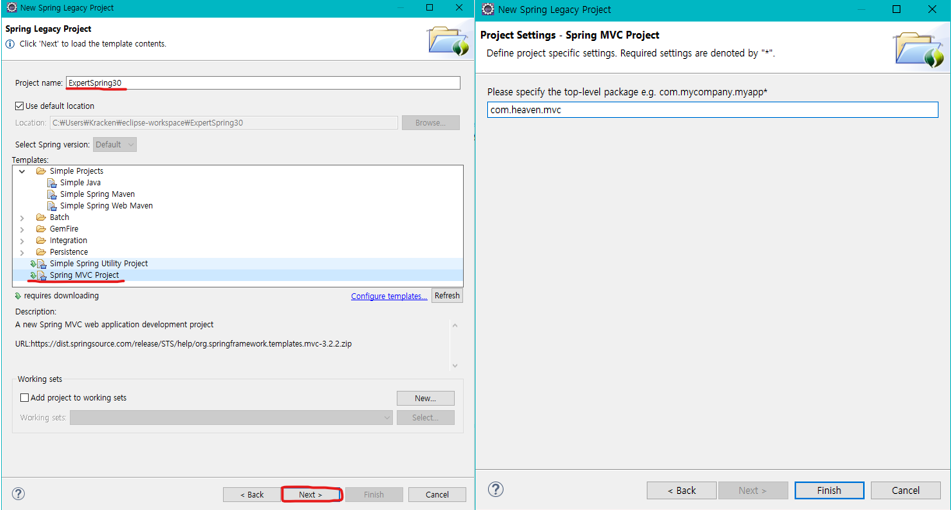Viewport: 951px width, 510px height.
Task: Click the description scroll down arrow
Action: (455, 366)
